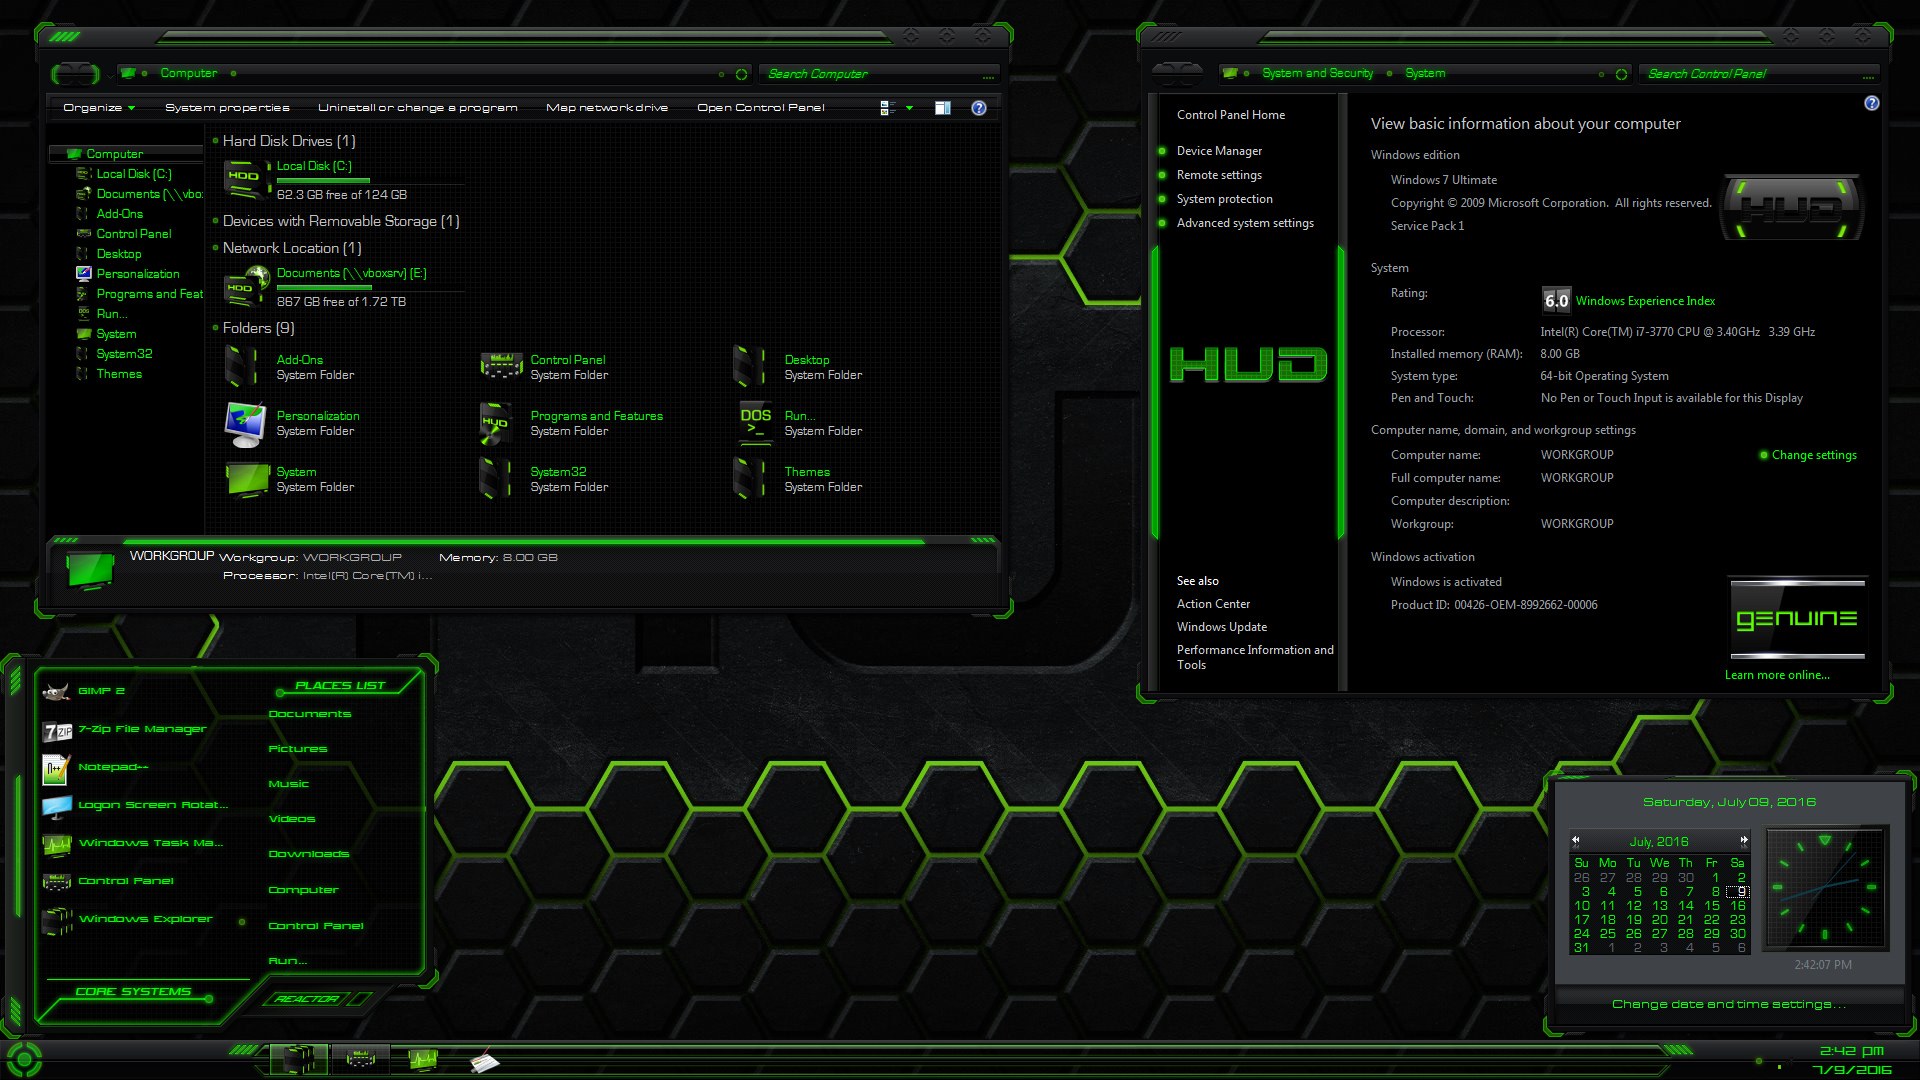Screen dimensions: 1920x1080
Task: Go to next month in calendar
Action: 1744,841
